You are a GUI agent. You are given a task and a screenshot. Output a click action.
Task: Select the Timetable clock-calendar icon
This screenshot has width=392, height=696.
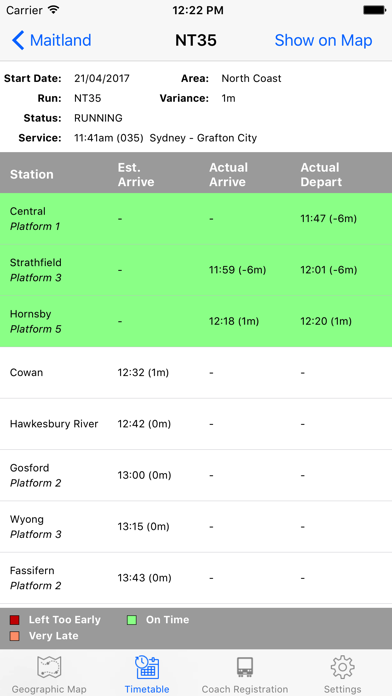coord(147,667)
